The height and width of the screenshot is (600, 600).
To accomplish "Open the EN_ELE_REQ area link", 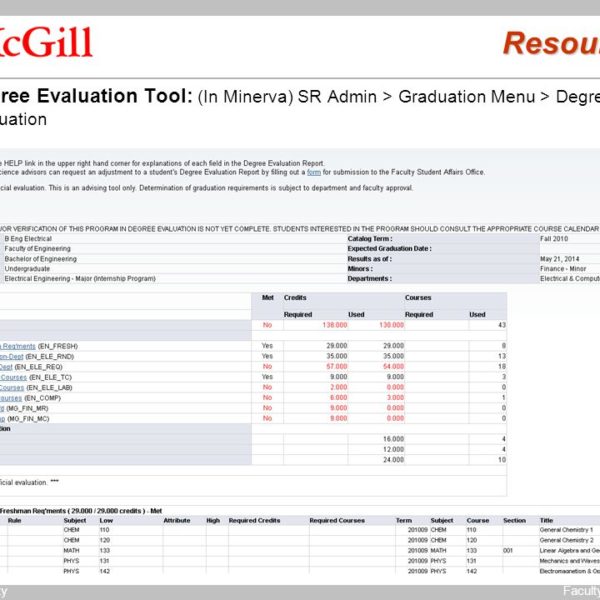I will tap(12, 366).
